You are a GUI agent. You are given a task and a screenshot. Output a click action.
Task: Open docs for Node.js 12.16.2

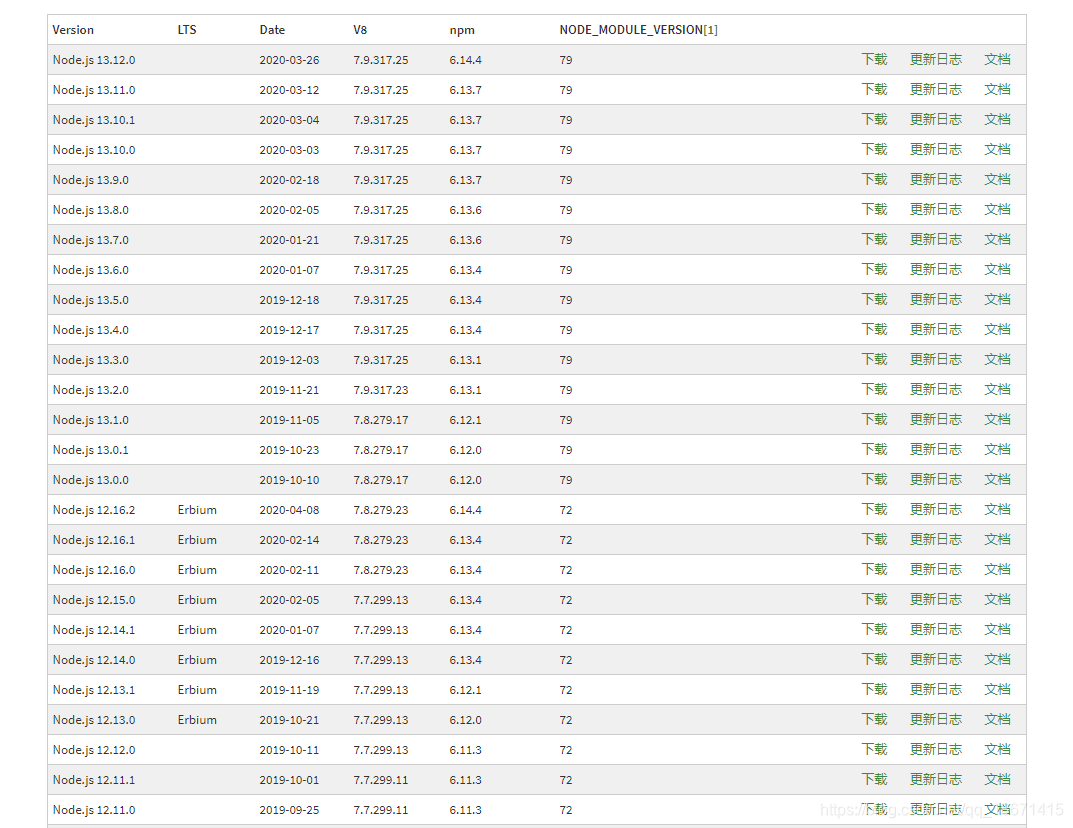997,510
